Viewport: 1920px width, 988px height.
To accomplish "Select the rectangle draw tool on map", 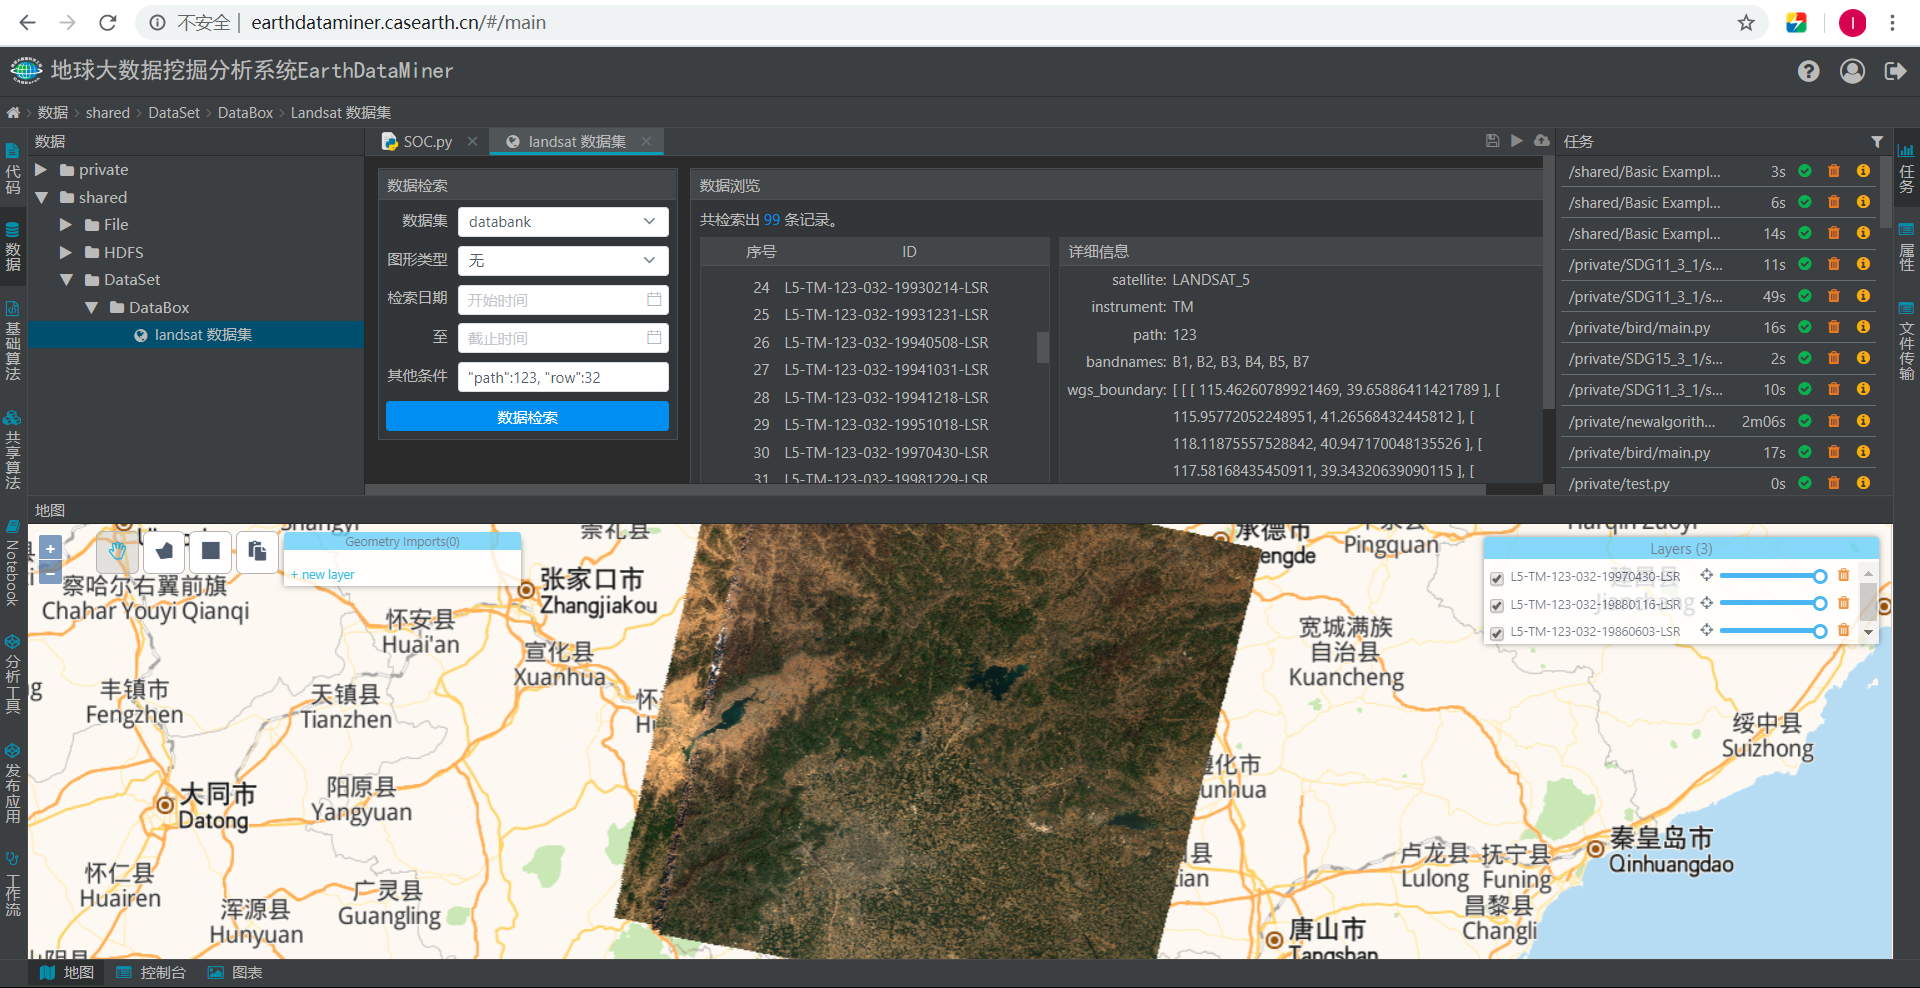I will pos(210,551).
